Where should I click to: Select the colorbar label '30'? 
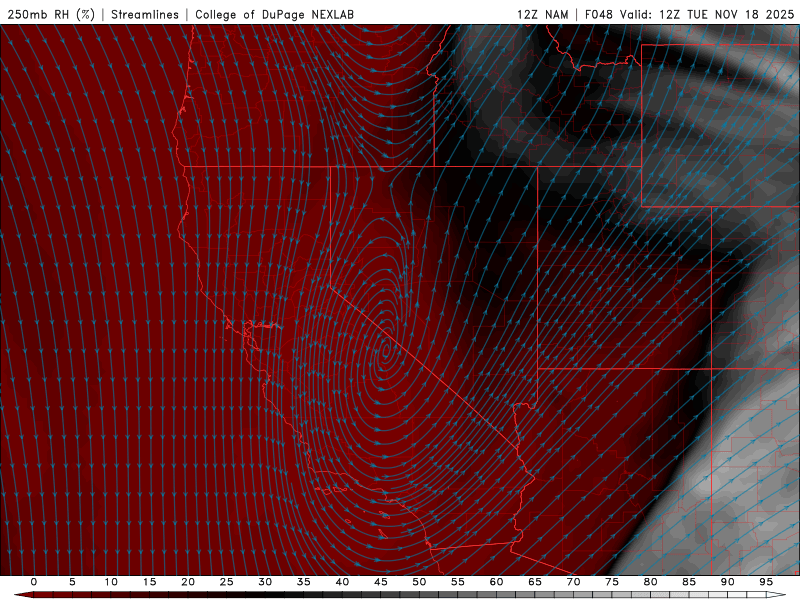(265, 582)
